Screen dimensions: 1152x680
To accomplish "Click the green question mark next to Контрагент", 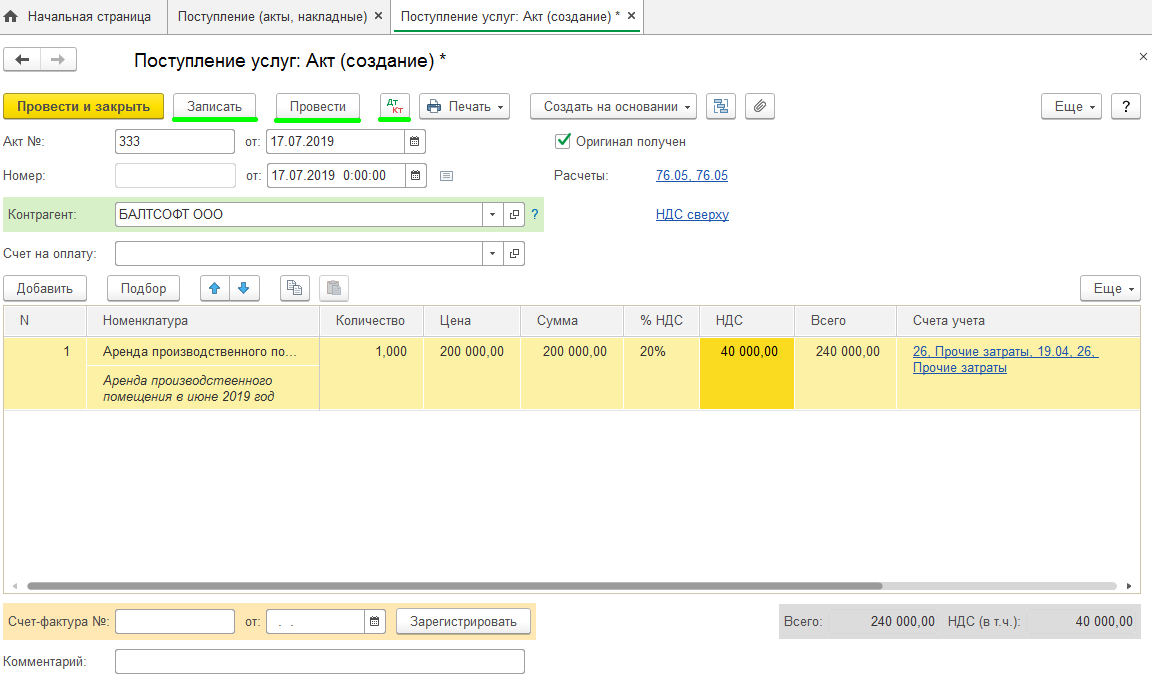I will click(535, 214).
